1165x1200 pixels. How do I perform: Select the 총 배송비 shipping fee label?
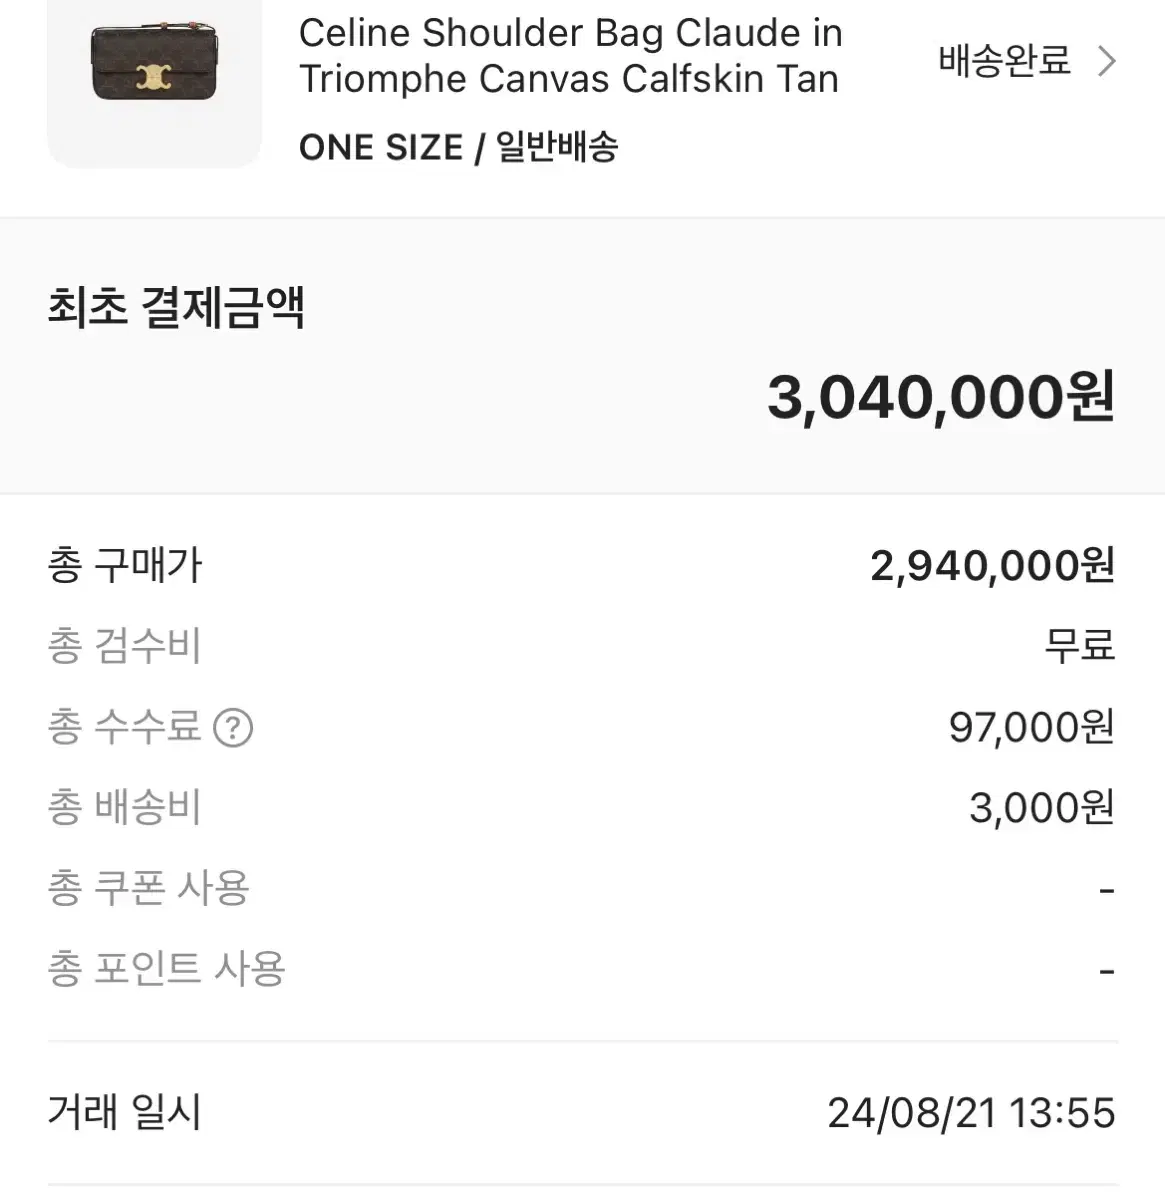tap(125, 807)
